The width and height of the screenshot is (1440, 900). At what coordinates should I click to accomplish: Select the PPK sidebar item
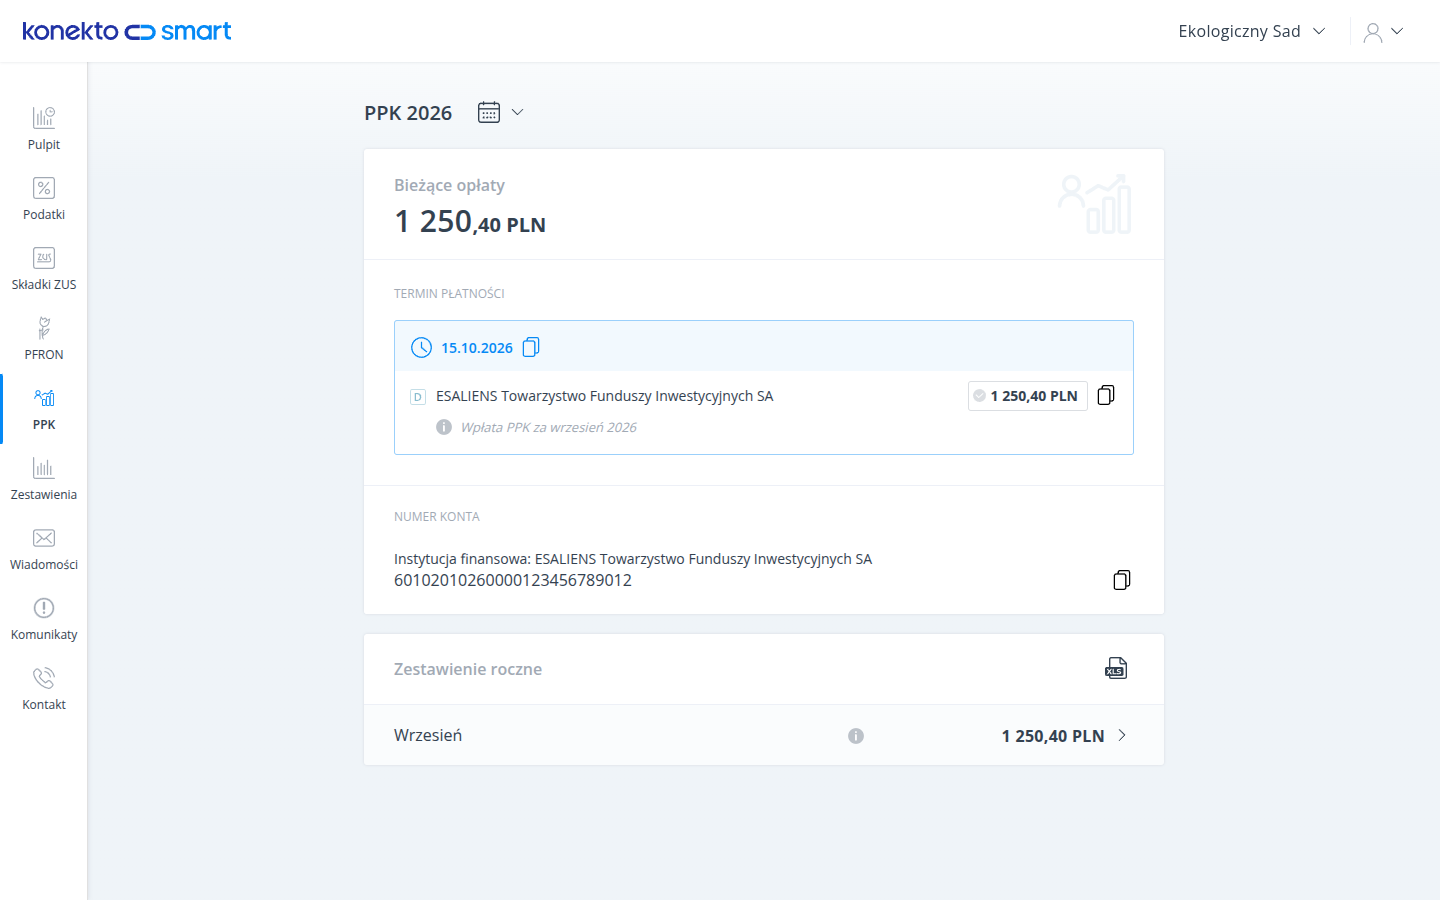coord(44,409)
